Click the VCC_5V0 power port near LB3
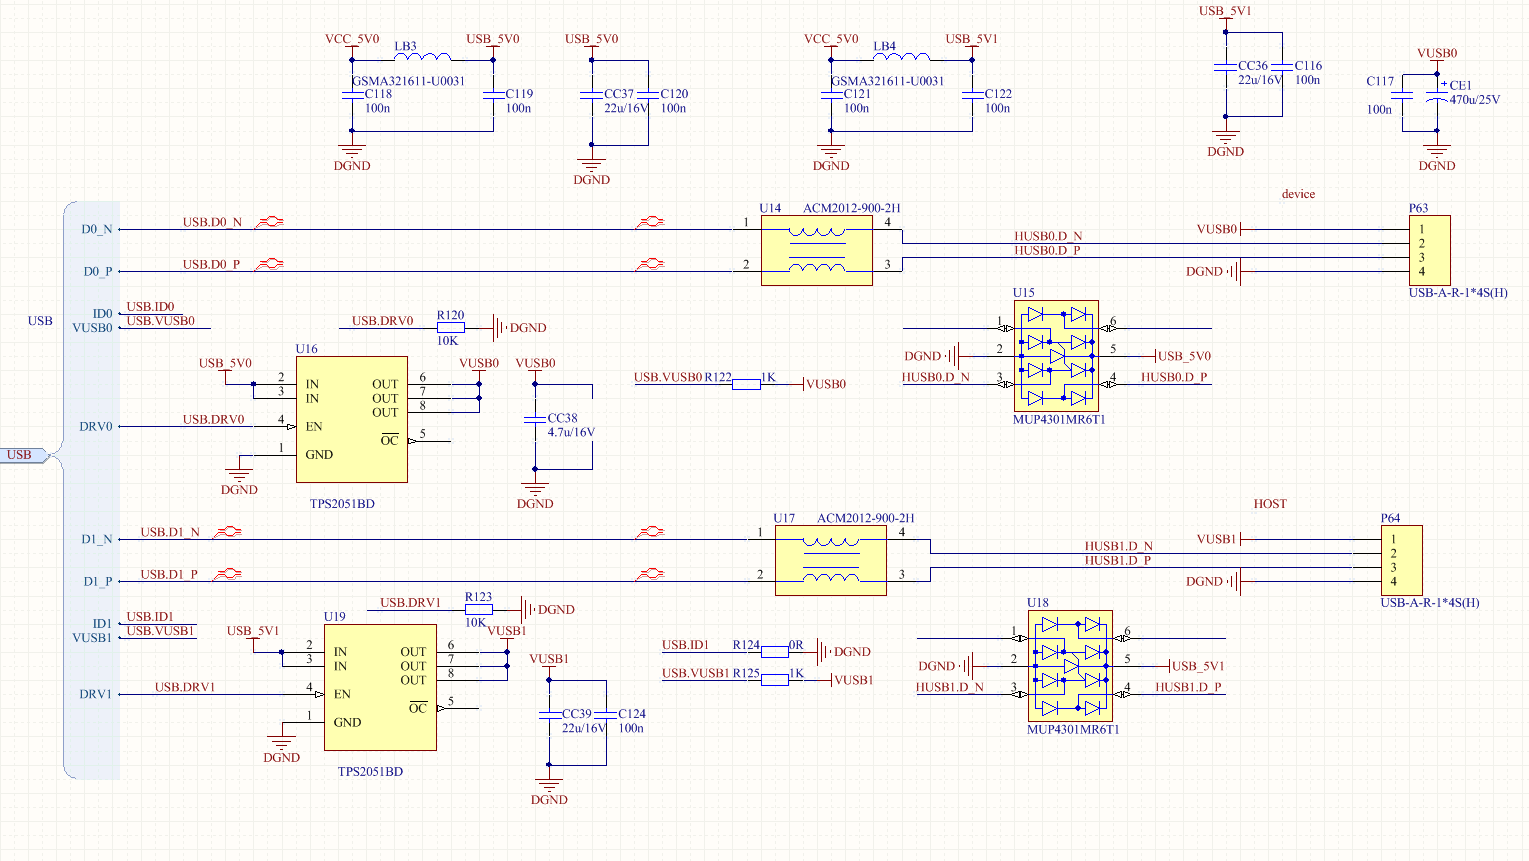Image resolution: width=1529 pixels, height=861 pixels. click(x=352, y=39)
